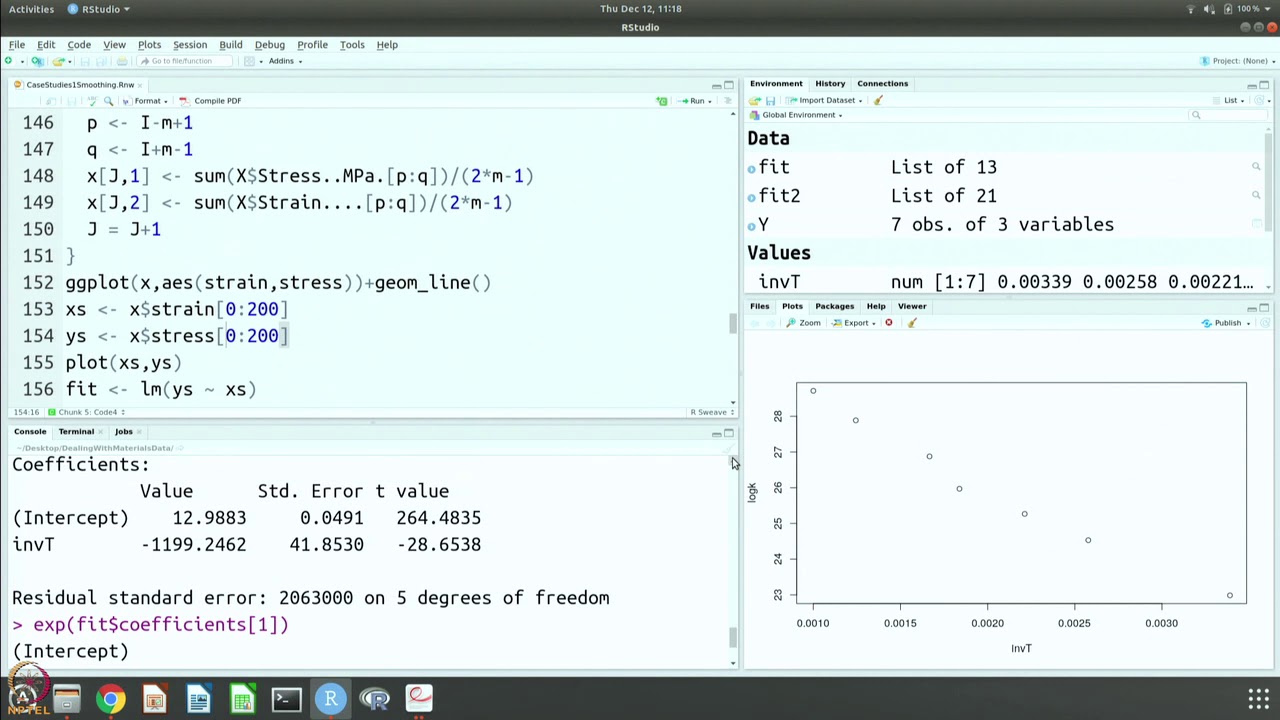This screenshot has width=1280, height=720.
Task: Switch to the Packages tab
Action: [x=834, y=306]
